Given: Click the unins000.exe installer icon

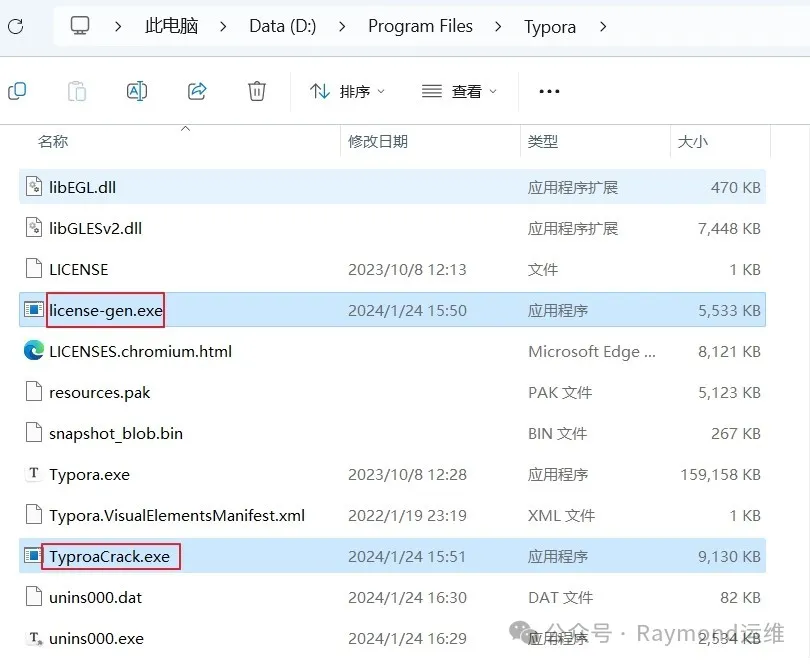Looking at the screenshot, I should pyautogui.click(x=35, y=638).
